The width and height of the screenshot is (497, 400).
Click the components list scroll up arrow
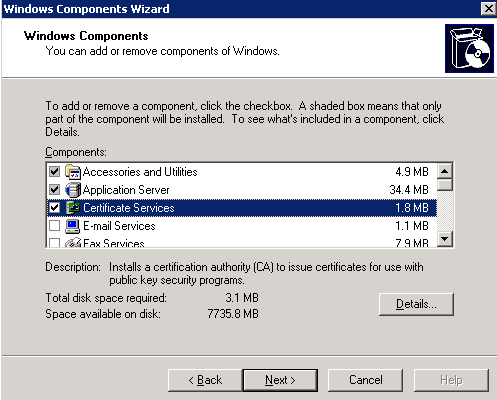point(445,171)
